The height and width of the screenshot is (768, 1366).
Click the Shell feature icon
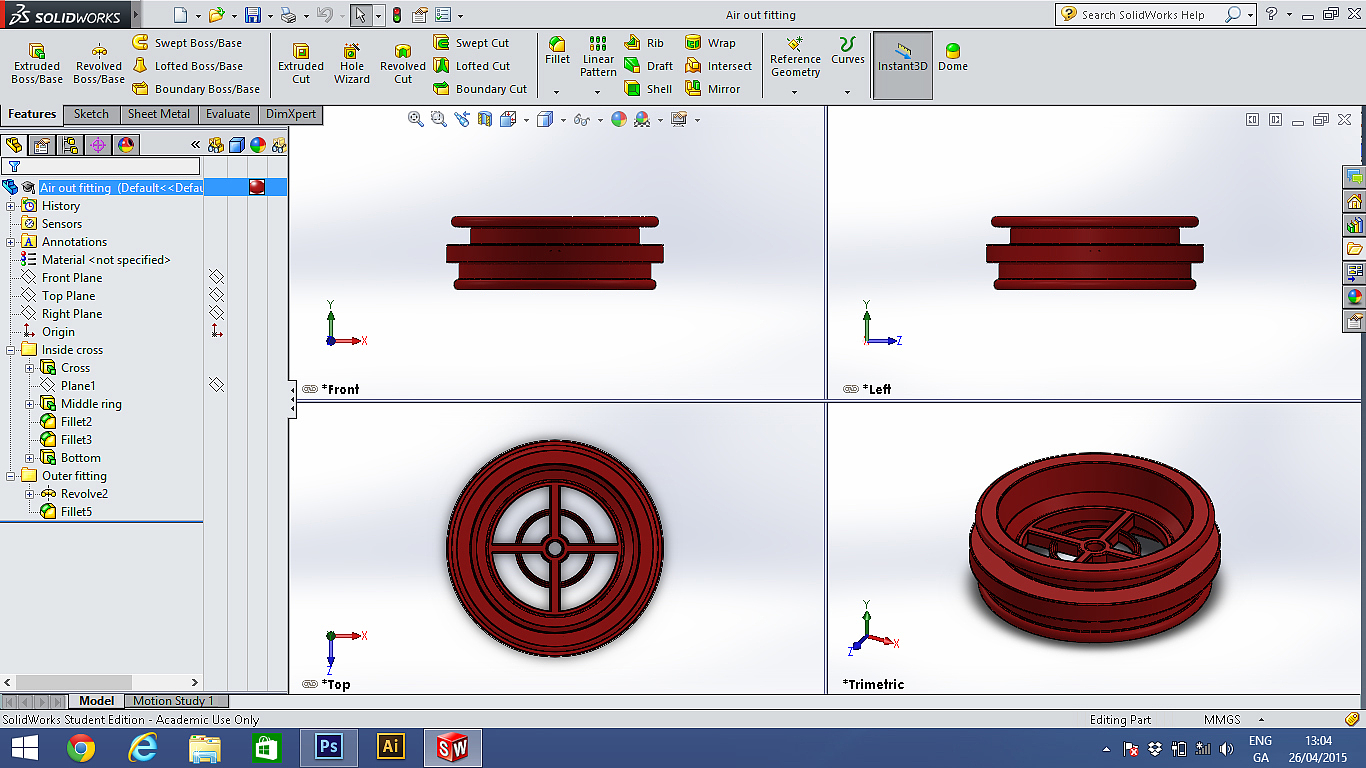coord(648,89)
